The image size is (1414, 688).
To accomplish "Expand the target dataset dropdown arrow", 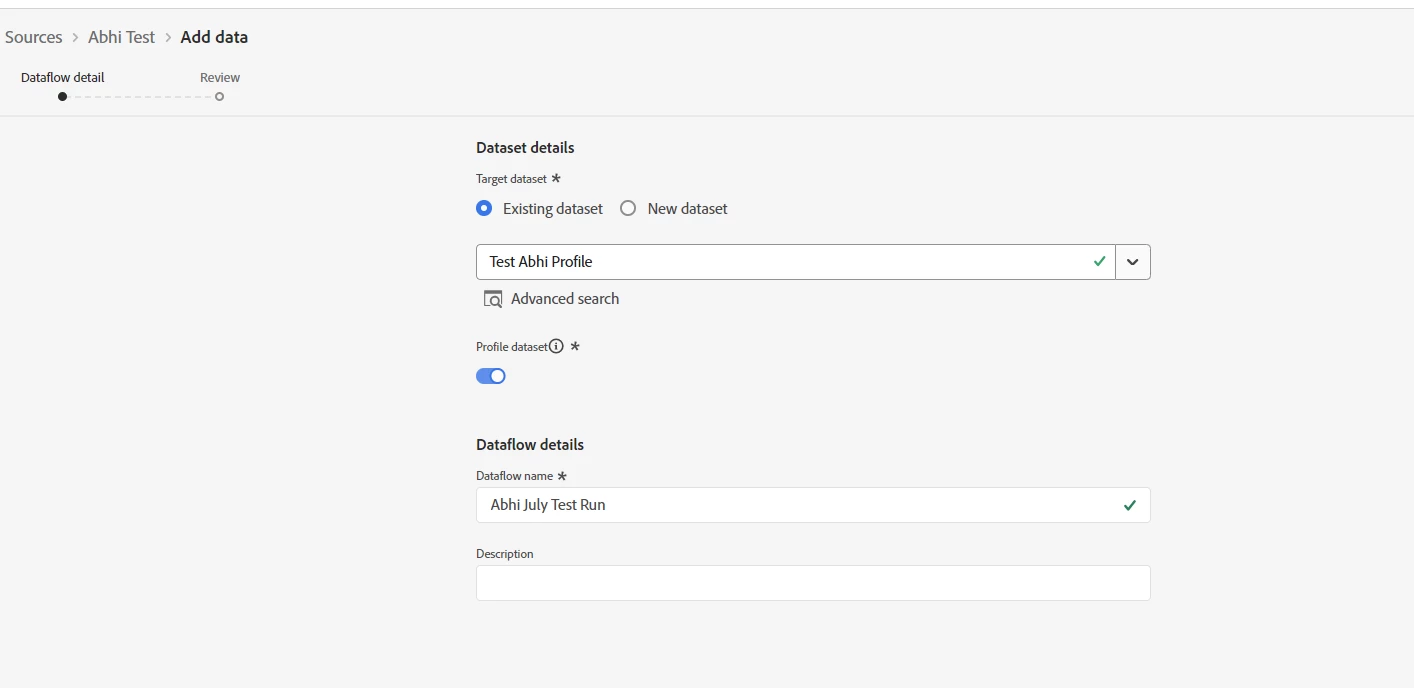I will click(x=1132, y=262).
